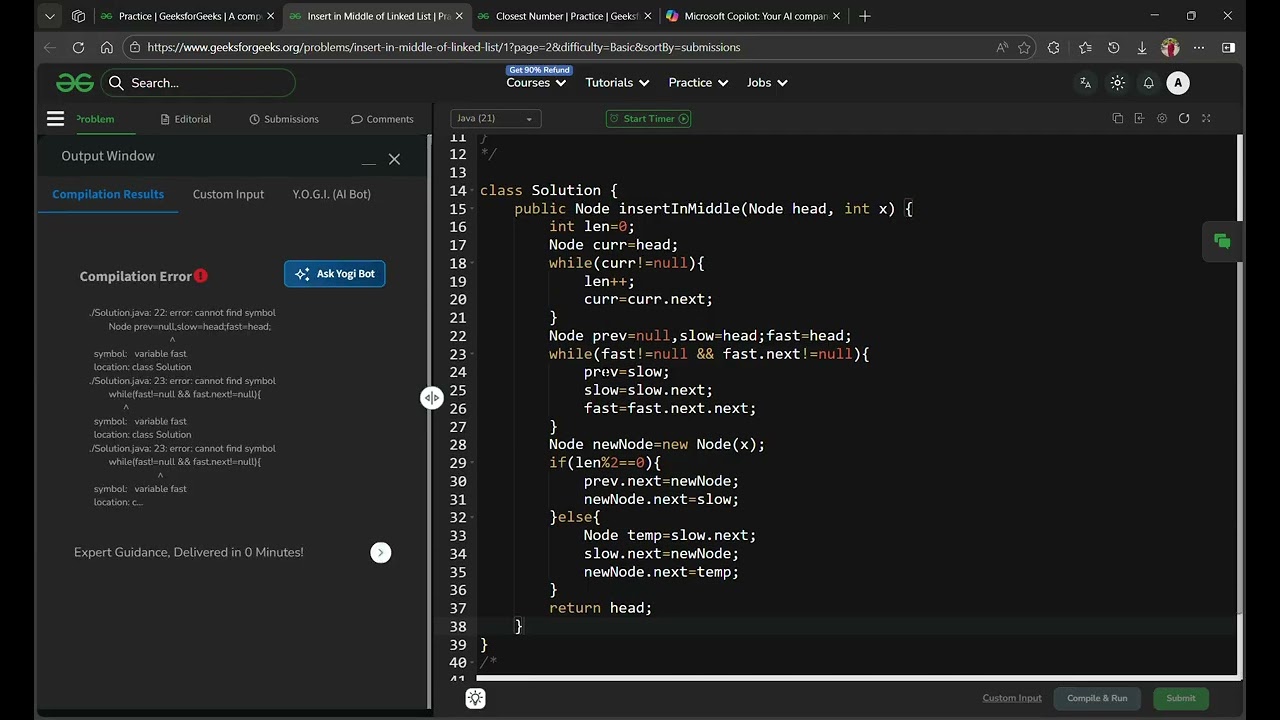Click the Read aloud icon in address bar
The width and height of the screenshot is (1280, 720).
(x=1002, y=47)
